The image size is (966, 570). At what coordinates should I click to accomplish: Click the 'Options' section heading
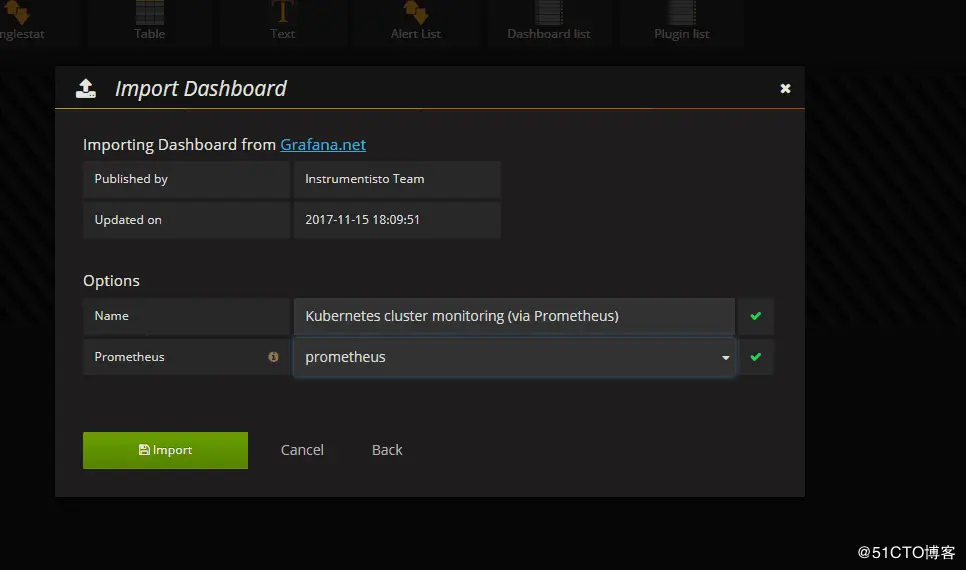pyautogui.click(x=112, y=281)
